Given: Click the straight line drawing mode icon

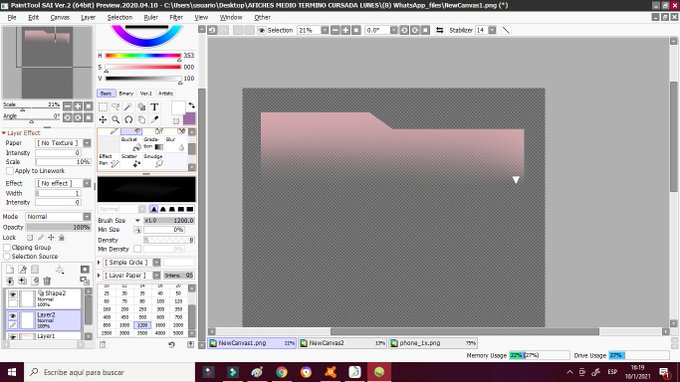Looking at the screenshot, I should (x=506, y=30).
